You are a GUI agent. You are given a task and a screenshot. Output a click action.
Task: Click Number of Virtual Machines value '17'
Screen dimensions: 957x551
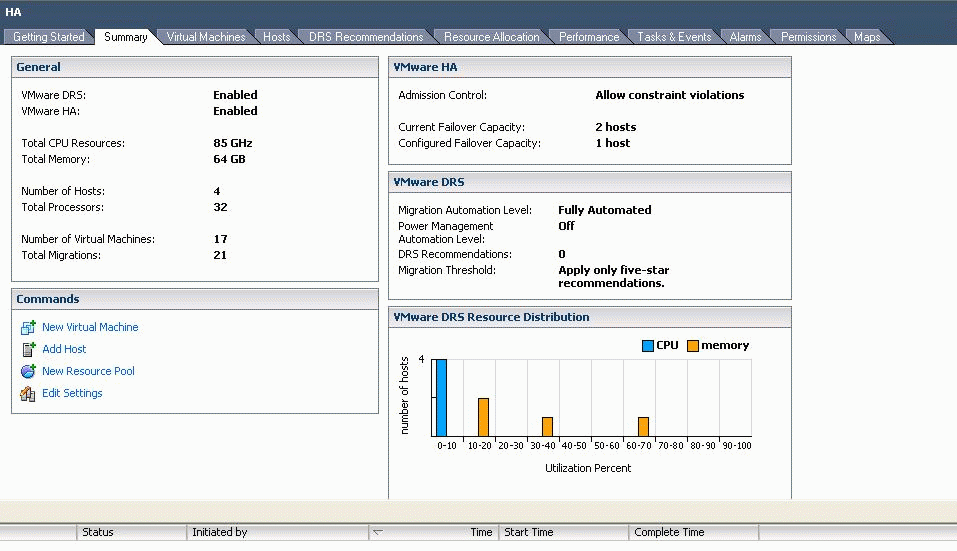(x=220, y=239)
